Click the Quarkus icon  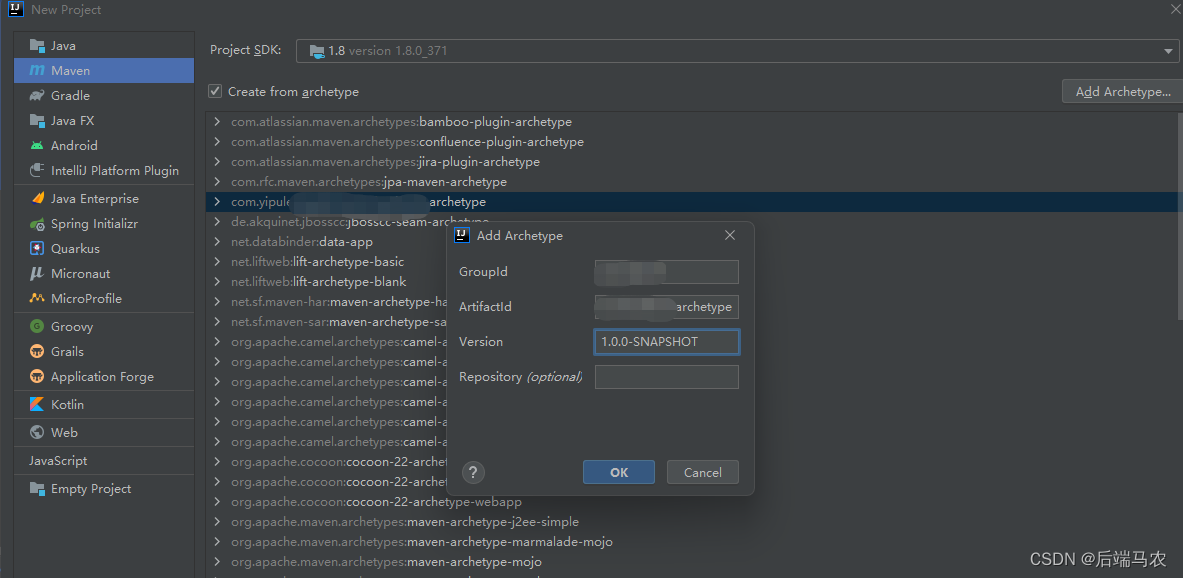click(x=37, y=248)
